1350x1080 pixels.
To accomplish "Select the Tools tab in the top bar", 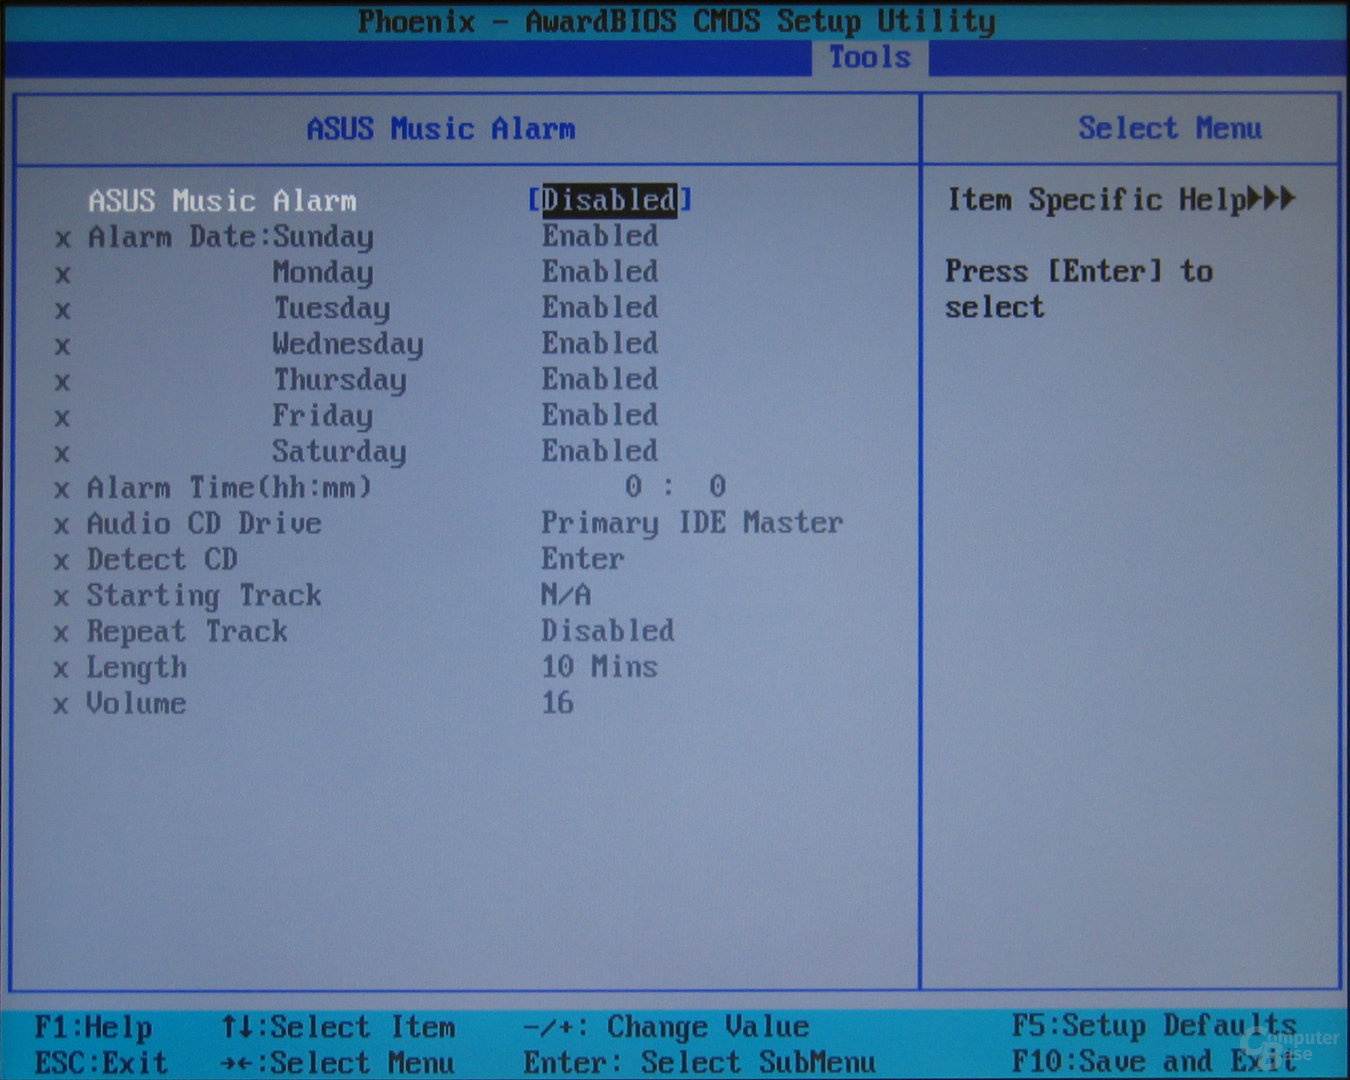I will 870,57.
